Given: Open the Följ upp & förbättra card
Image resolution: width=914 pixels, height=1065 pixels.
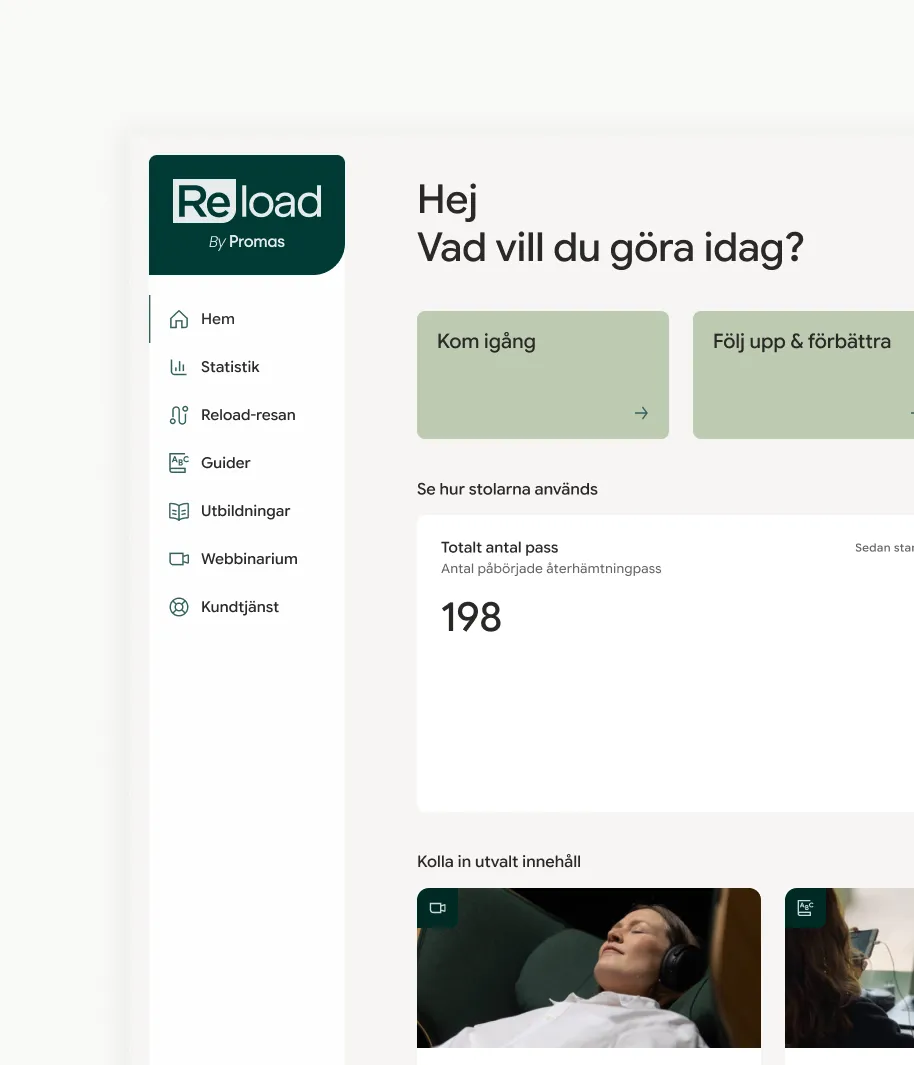Looking at the screenshot, I should coord(803,375).
